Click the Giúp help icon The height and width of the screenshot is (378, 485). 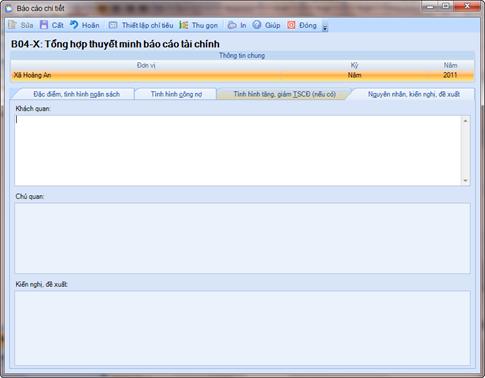coord(257,25)
